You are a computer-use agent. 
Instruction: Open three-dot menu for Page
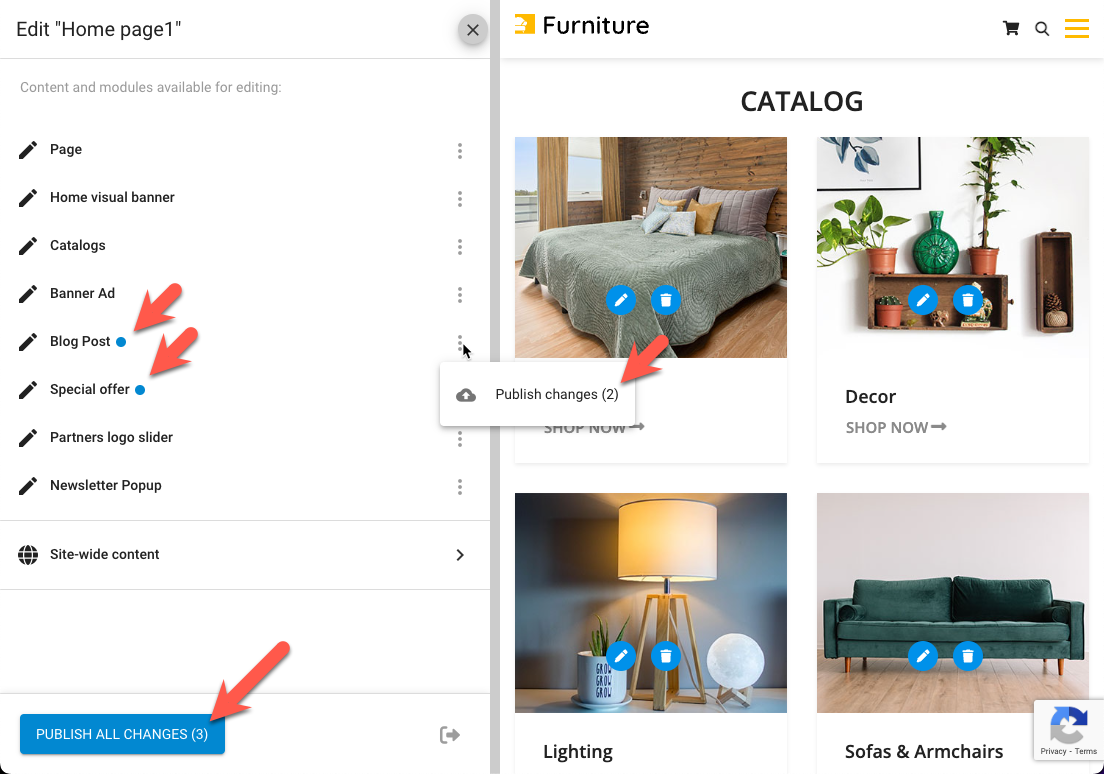pyautogui.click(x=460, y=151)
